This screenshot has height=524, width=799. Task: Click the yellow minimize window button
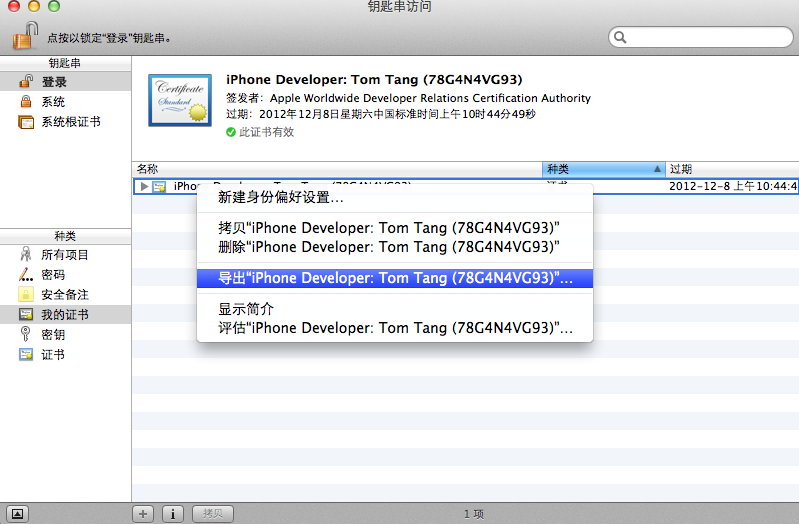click(34, 6)
